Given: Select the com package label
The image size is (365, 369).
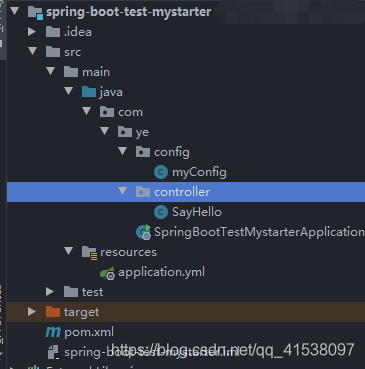Looking at the screenshot, I should point(130,112).
